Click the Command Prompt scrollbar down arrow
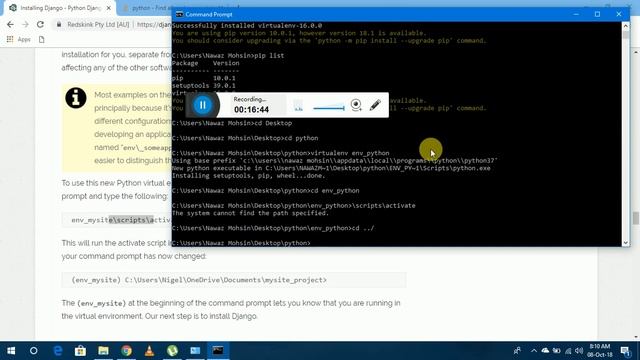 (x=625, y=242)
